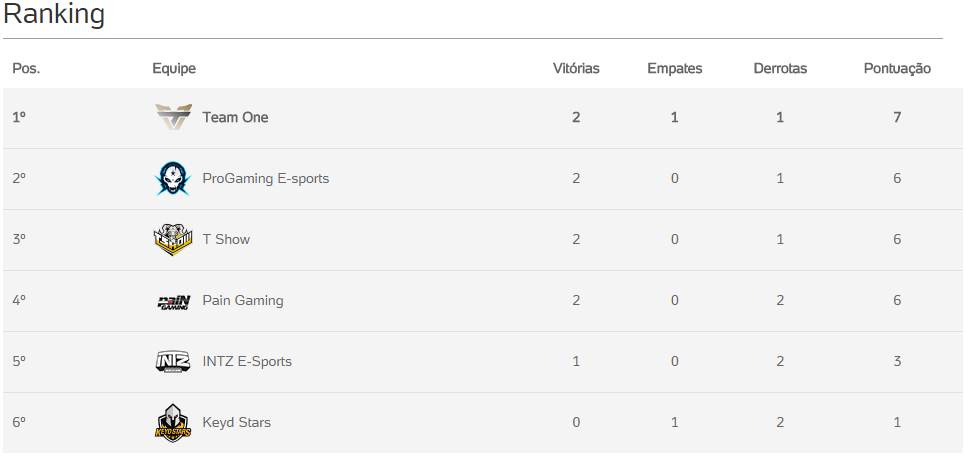Click the Keyd Stars helmet logo
The height and width of the screenshot is (459, 966).
tap(173, 423)
